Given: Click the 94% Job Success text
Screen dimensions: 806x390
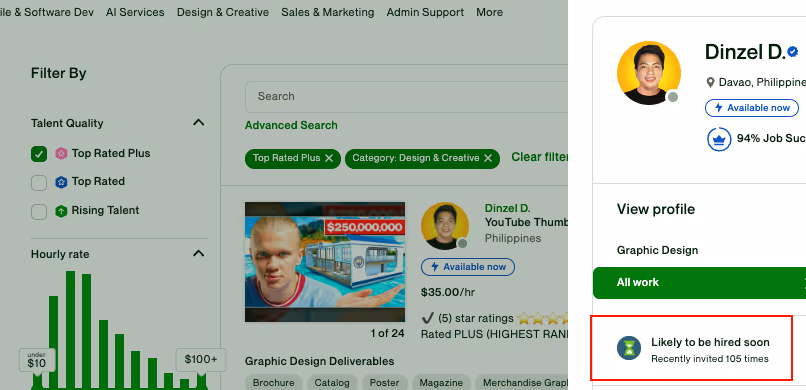Looking at the screenshot, I should (771, 138).
